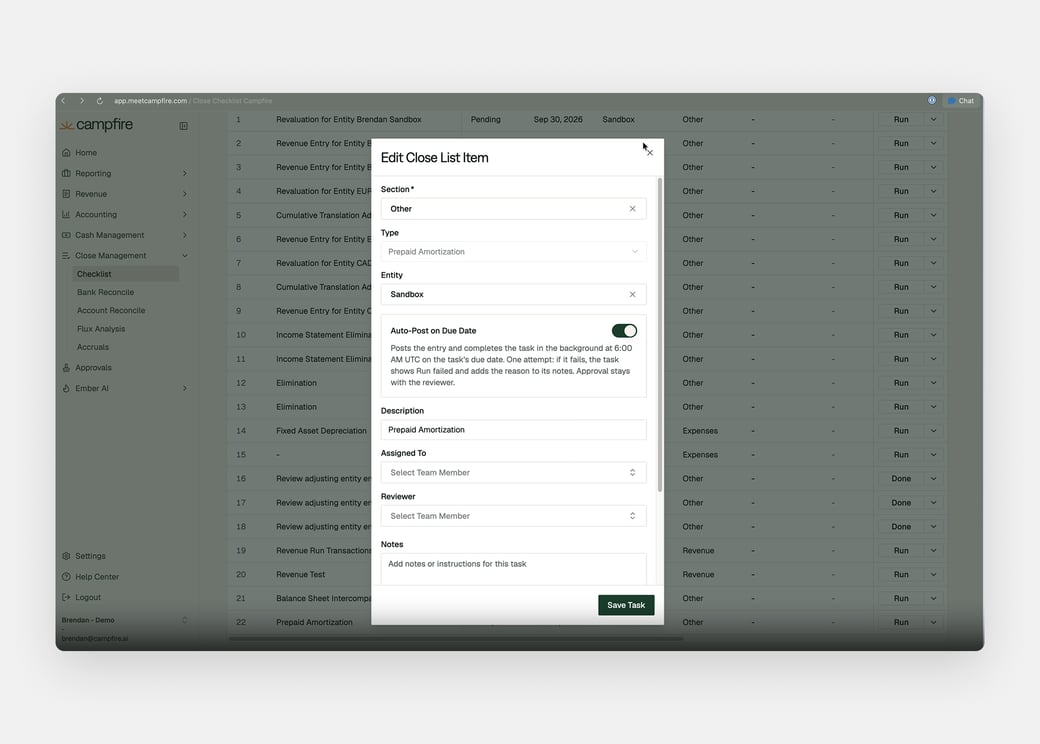The height and width of the screenshot is (744, 1040).
Task: Open Account Reconcile page
Action: 111,310
